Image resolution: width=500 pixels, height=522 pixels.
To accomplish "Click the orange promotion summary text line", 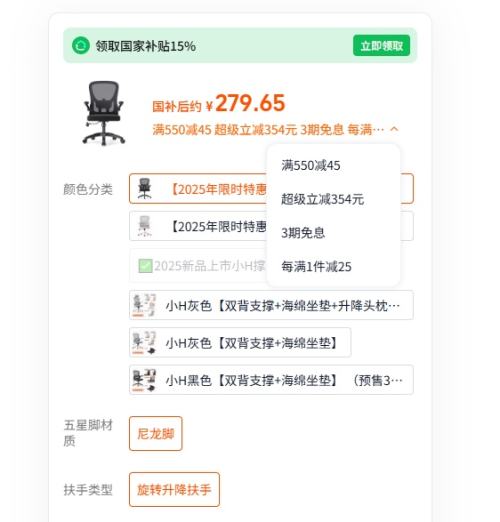I will (268, 129).
